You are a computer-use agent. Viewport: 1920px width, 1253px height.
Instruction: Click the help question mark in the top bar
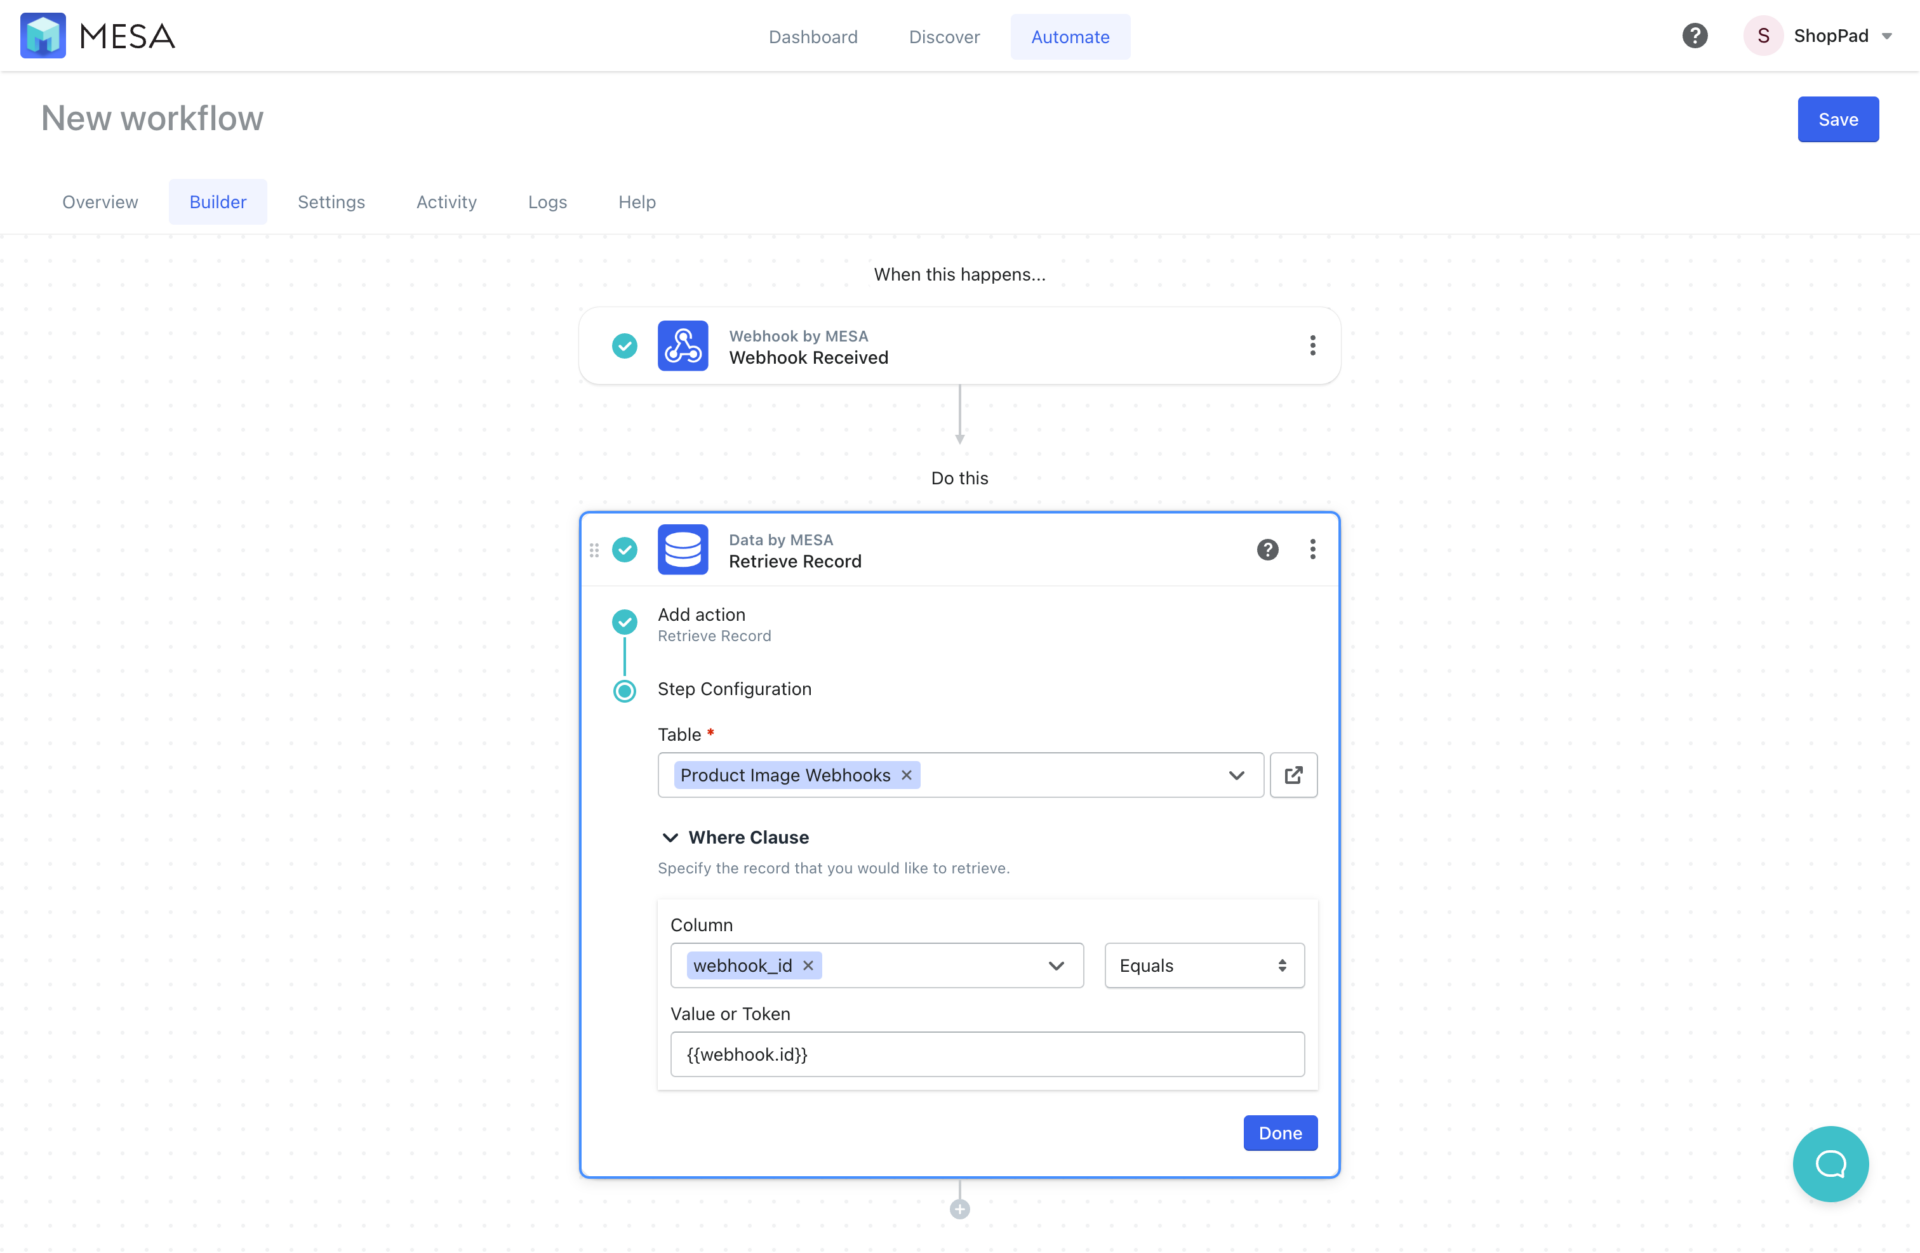pyautogui.click(x=1694, y=35)
